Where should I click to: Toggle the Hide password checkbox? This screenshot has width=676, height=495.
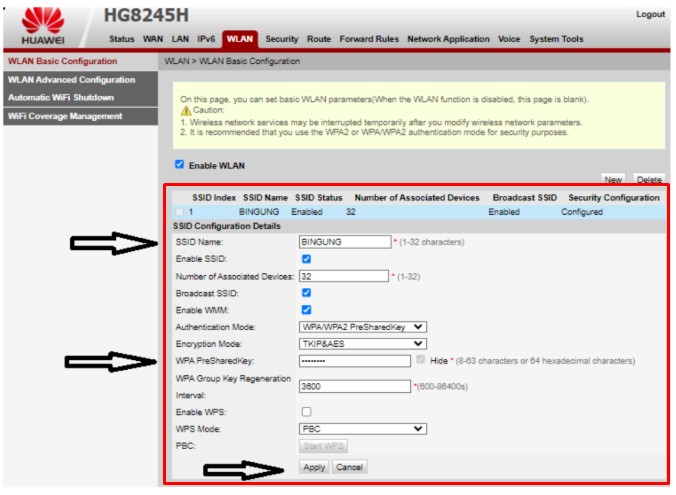coord(421,360)
